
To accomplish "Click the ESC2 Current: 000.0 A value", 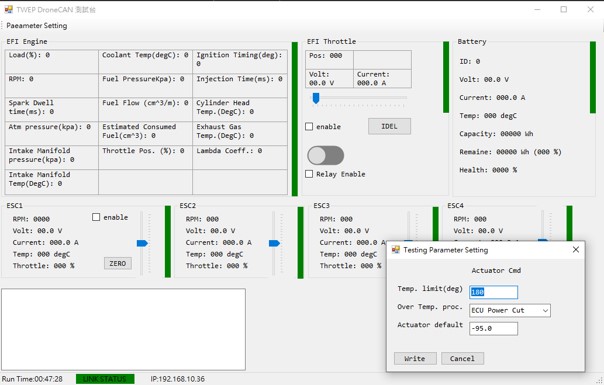I will (x=218, y=243).
